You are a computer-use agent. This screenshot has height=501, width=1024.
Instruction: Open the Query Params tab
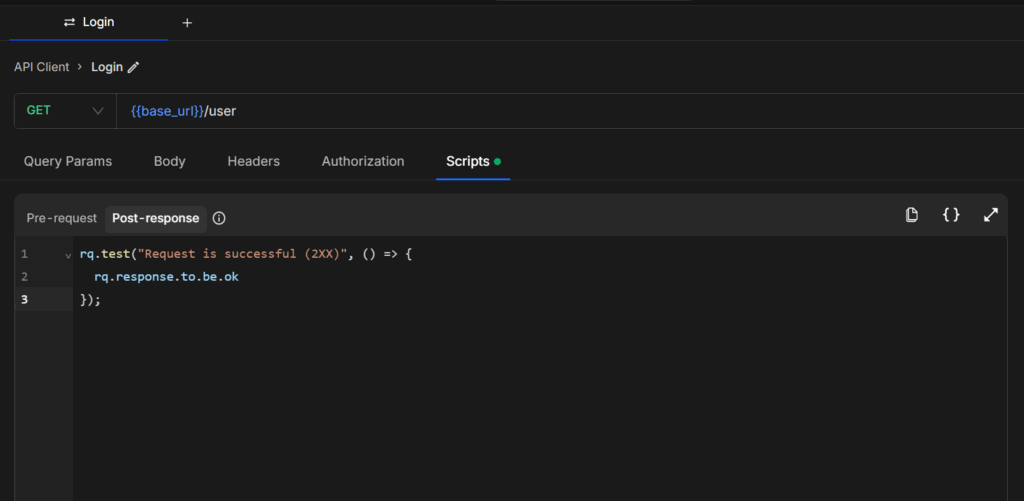tap(68, 161)
